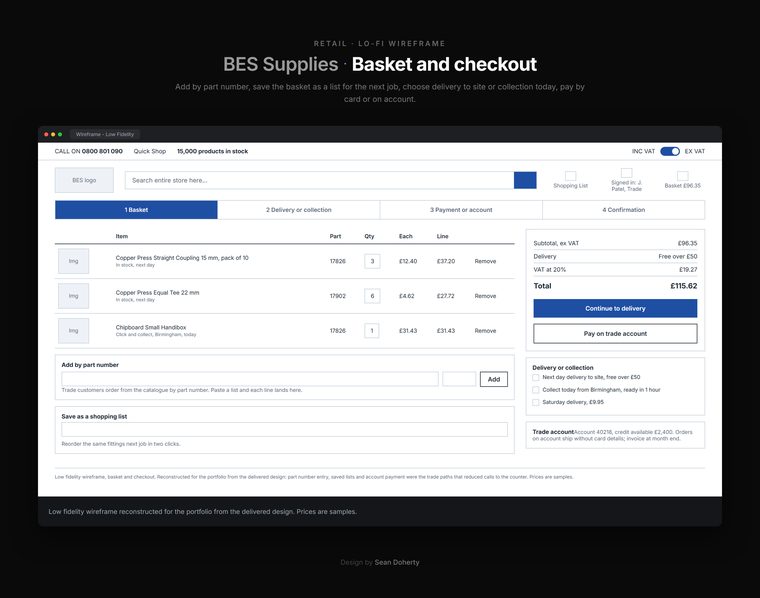The width and height of the screenshot is (760, 598).
Task: Click quantity box for Chipboard Small Handibox
Action: 372,331
